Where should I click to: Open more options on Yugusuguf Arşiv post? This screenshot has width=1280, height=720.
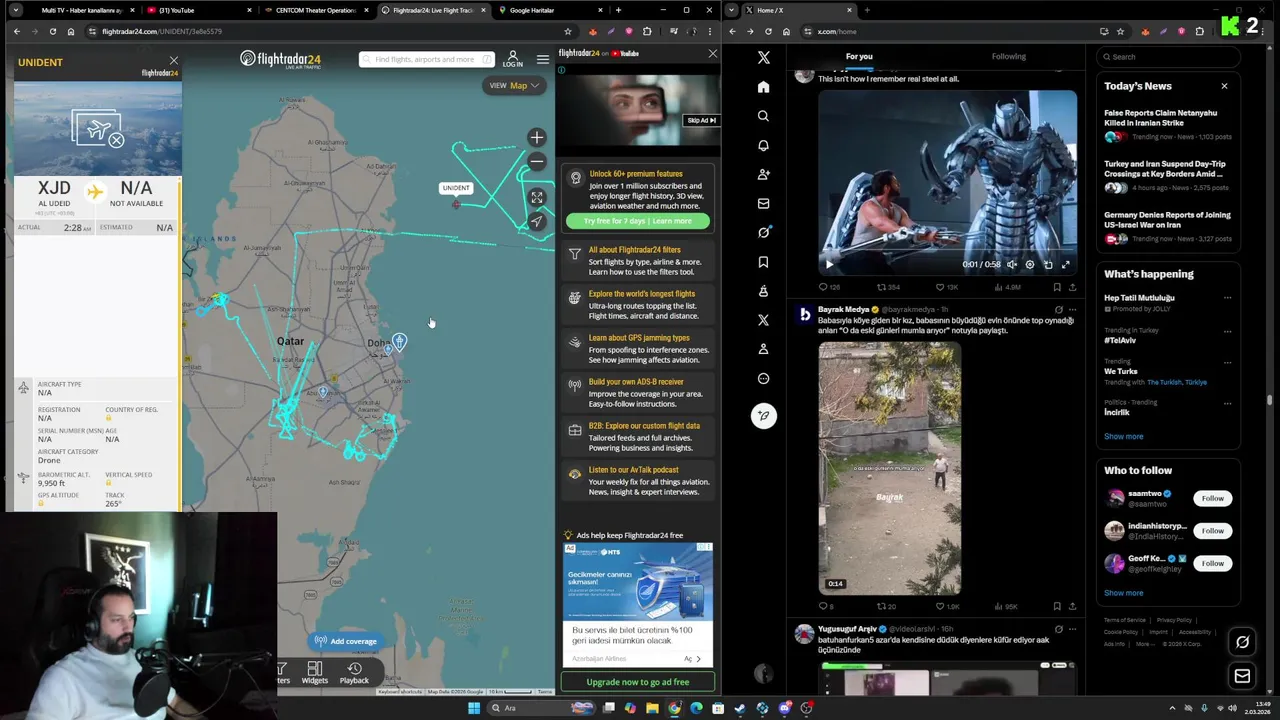coord(1072,629)
